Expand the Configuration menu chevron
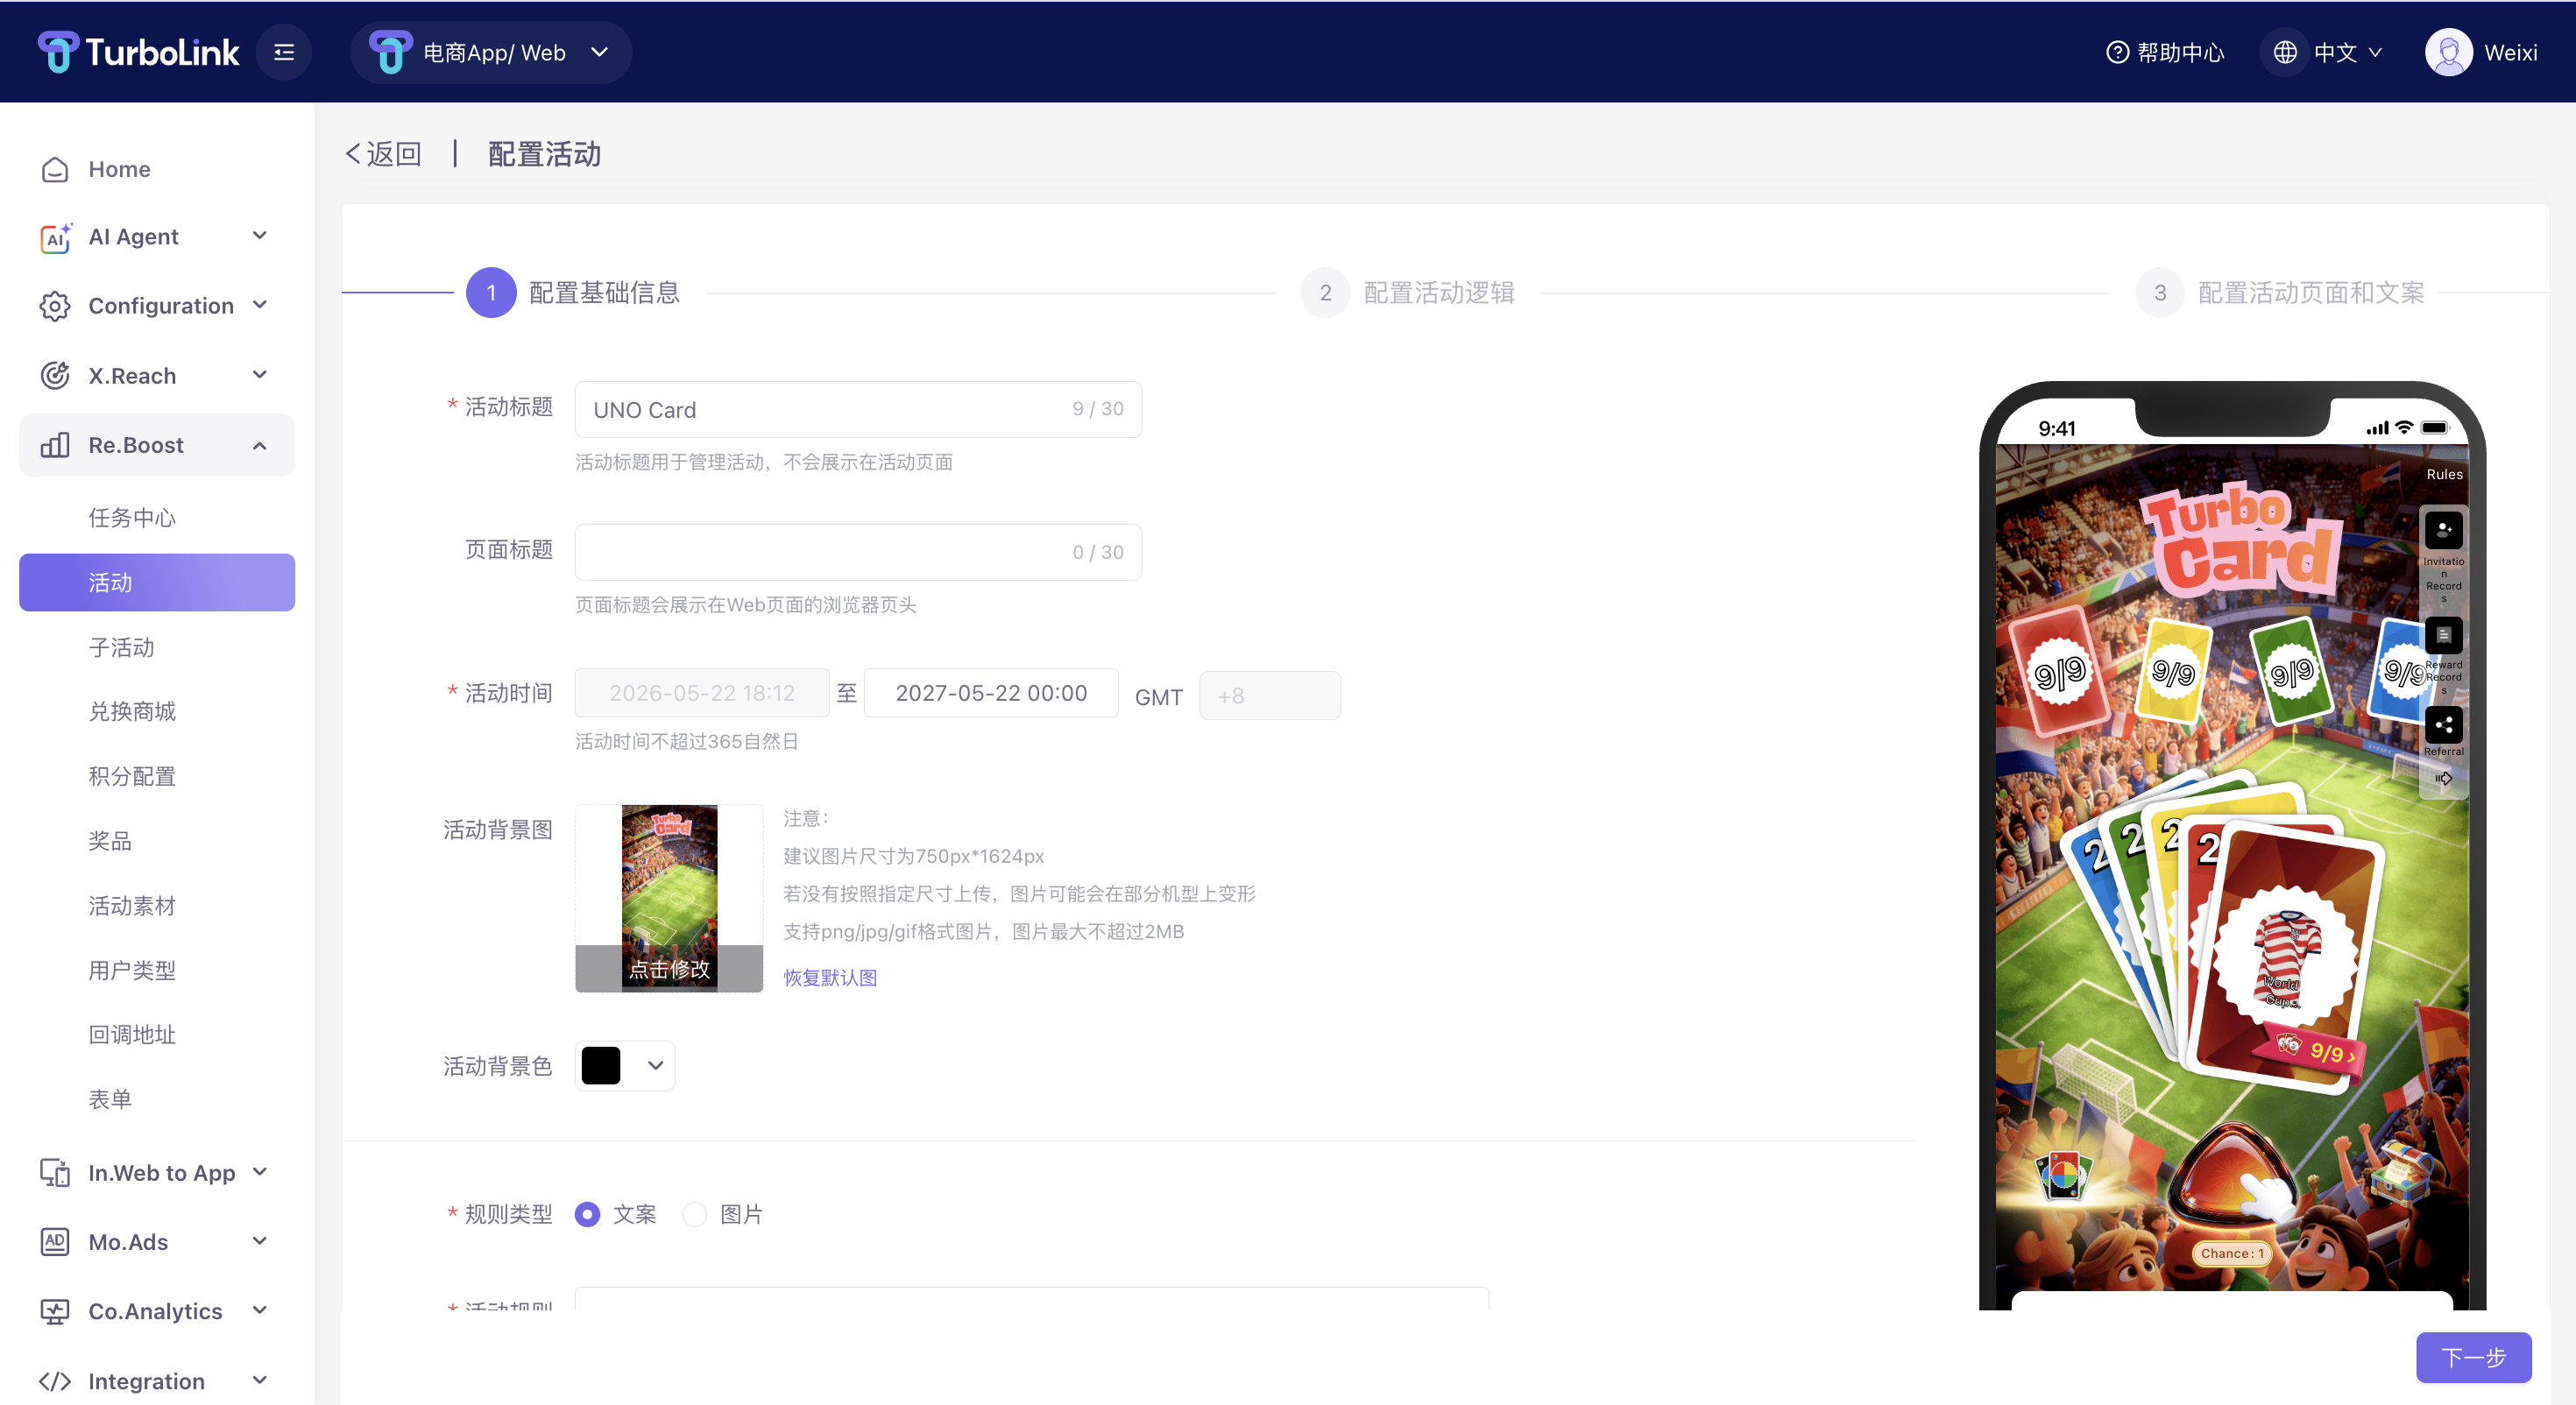Image resolution: width=2576 pixels, height=1405 pixels. pyautogui.click(x=260, y=305)
